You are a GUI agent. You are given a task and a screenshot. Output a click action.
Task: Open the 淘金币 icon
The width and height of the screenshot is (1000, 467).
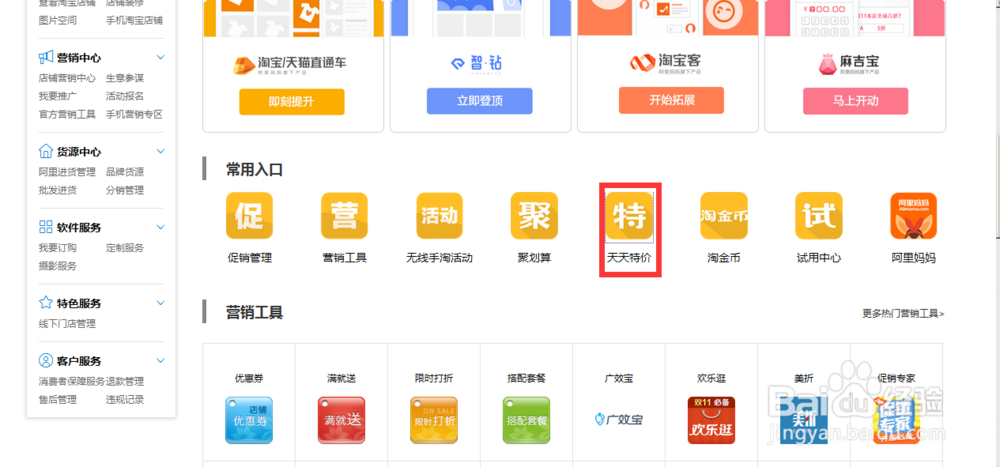tap(724, 216)
